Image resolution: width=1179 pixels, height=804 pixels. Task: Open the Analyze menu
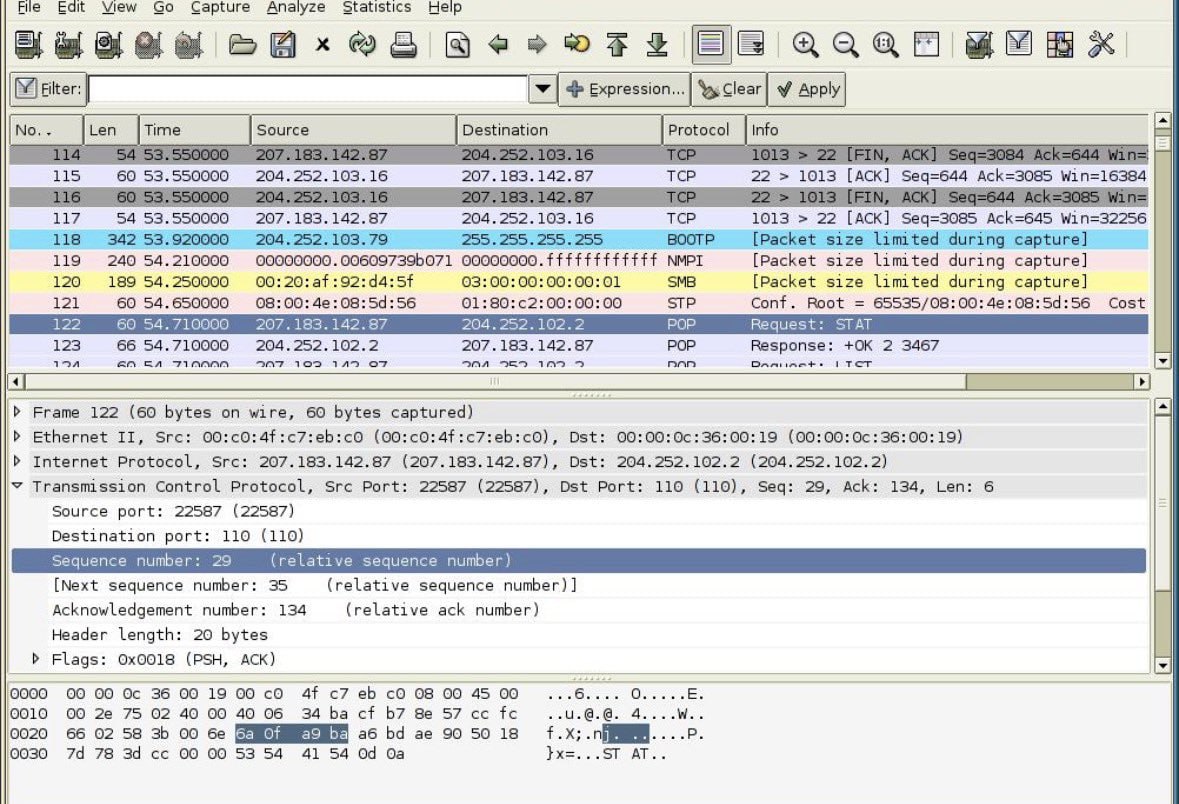tap(296, 8)
